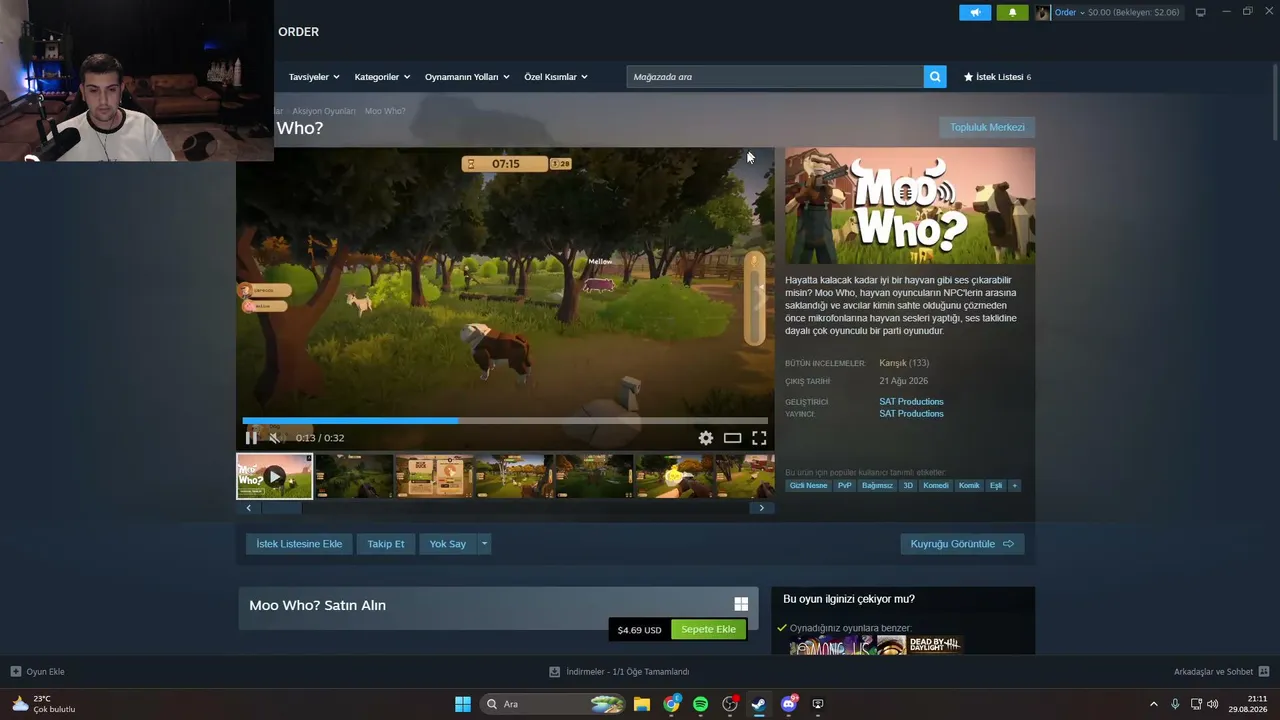Open the Bağımsız tag

point(877,486)
